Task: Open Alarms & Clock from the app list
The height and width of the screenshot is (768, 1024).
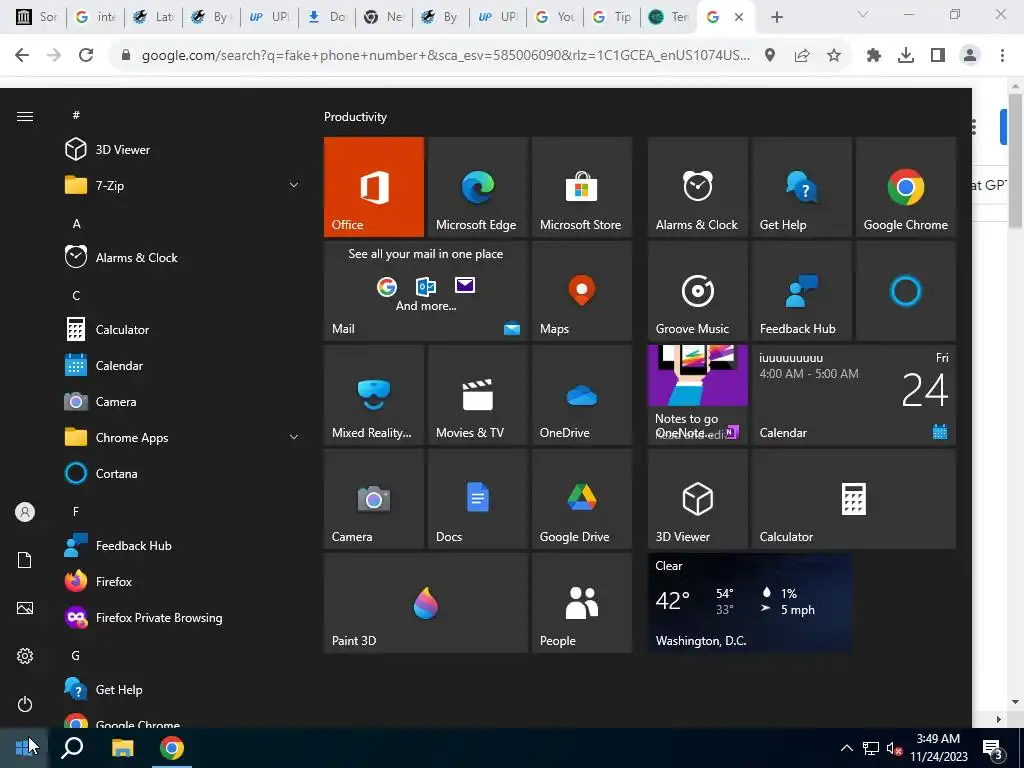Action: point(183,257)
